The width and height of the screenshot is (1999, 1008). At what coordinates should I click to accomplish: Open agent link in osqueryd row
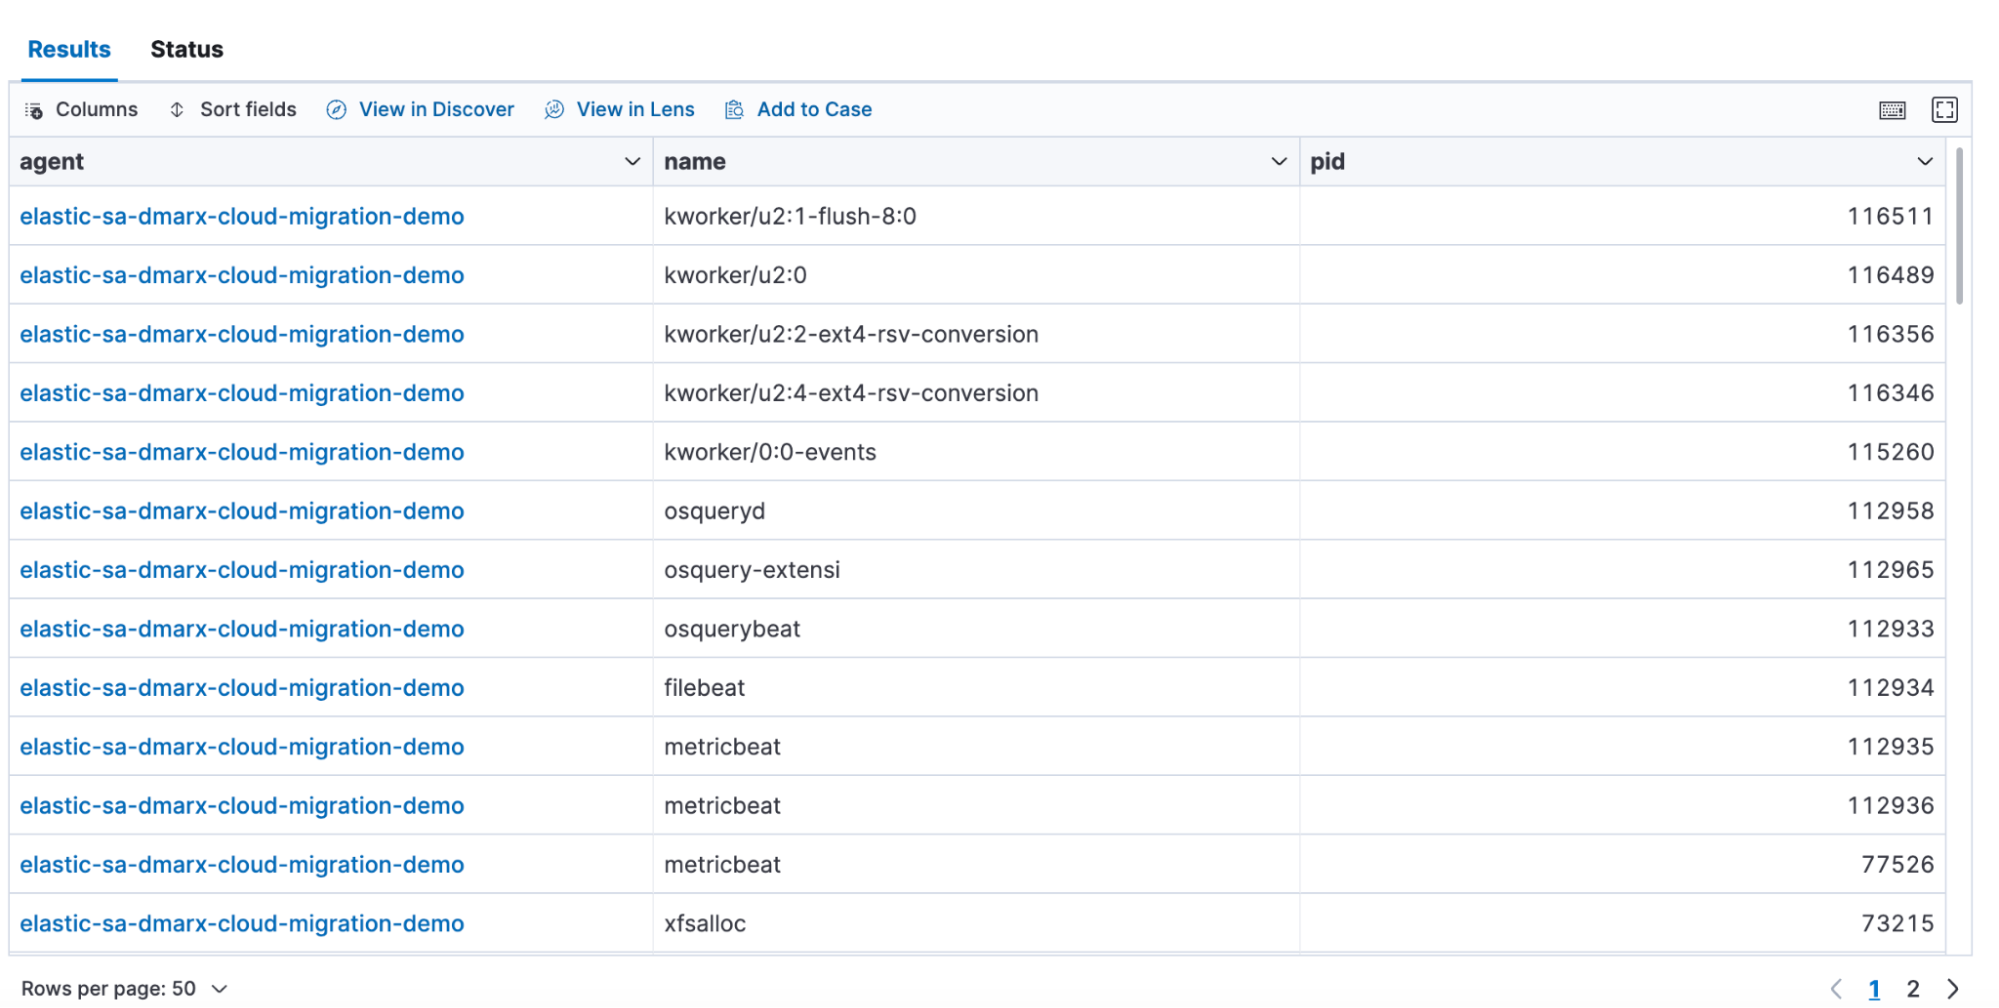tap(242, 511)
